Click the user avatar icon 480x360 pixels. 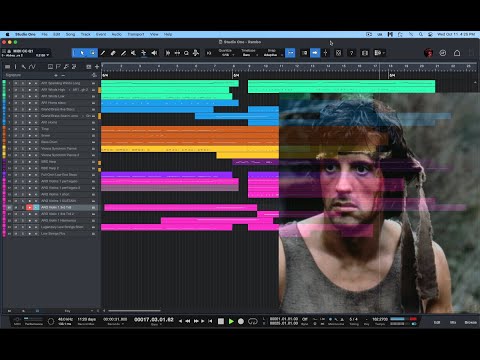(x=428, y=53)
